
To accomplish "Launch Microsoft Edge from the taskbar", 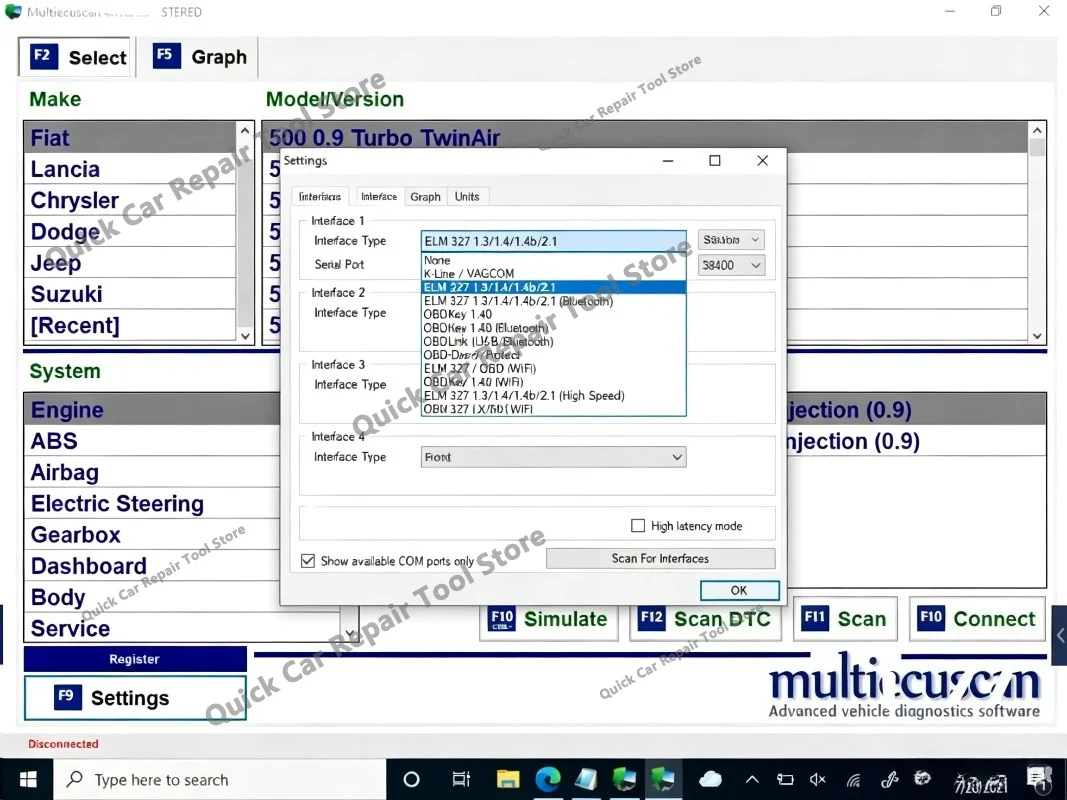I will (547, 779).
